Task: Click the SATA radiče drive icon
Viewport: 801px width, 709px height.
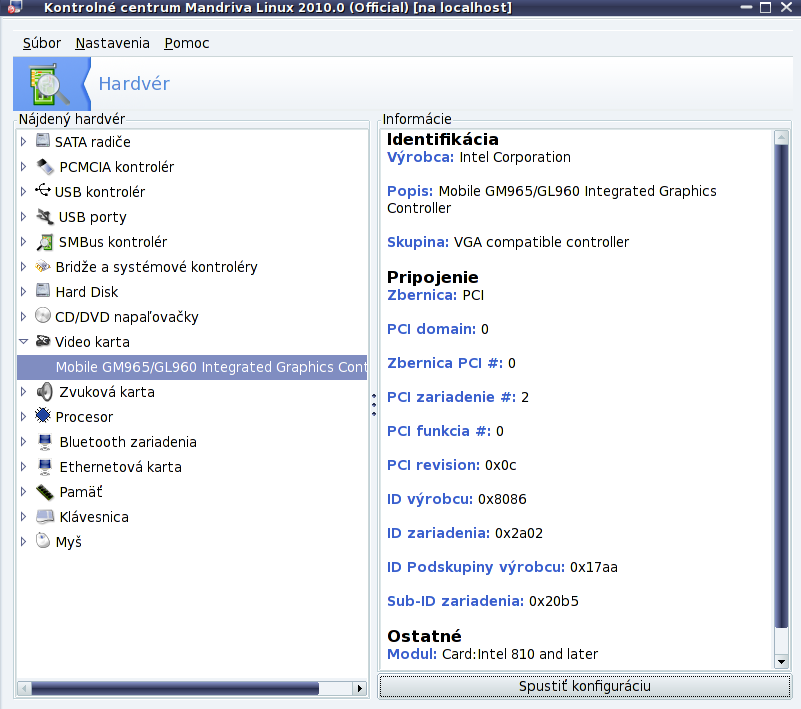Action: point(43,141)
